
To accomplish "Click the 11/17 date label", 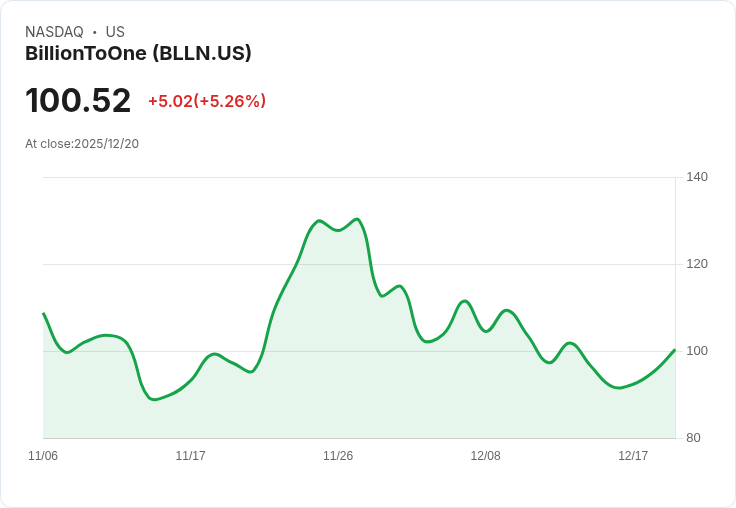I will point(191,455).
